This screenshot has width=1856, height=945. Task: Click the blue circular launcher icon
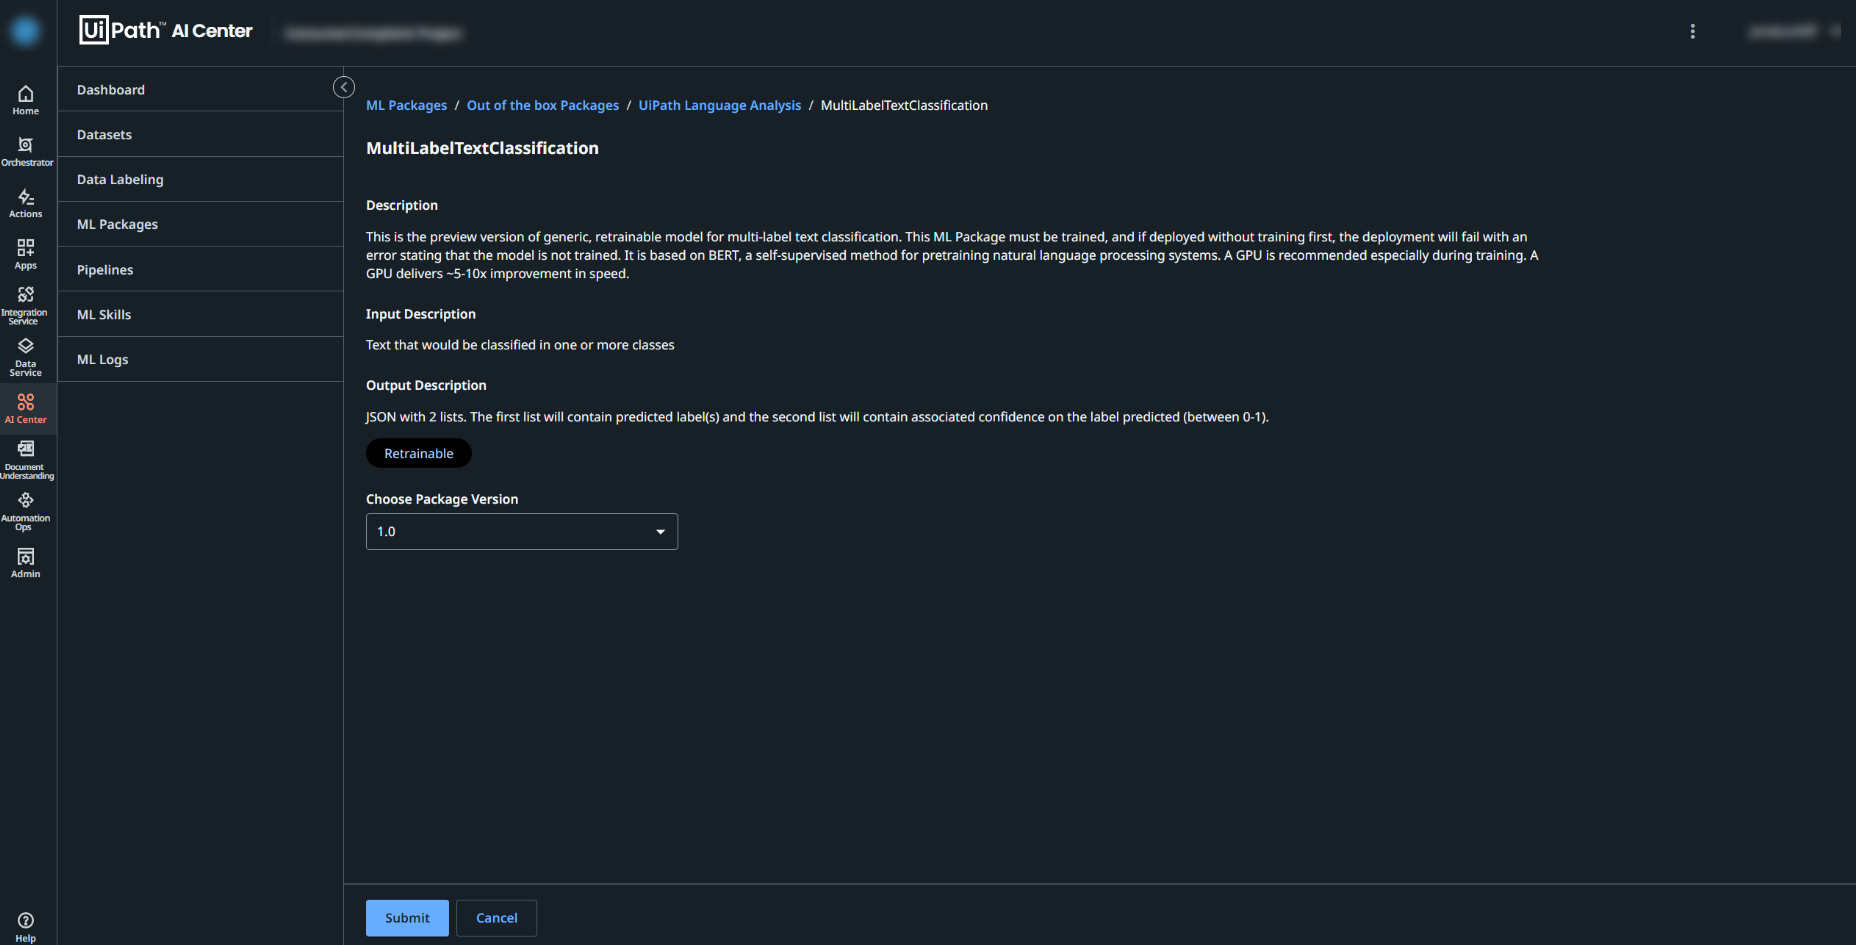point(26,31)
